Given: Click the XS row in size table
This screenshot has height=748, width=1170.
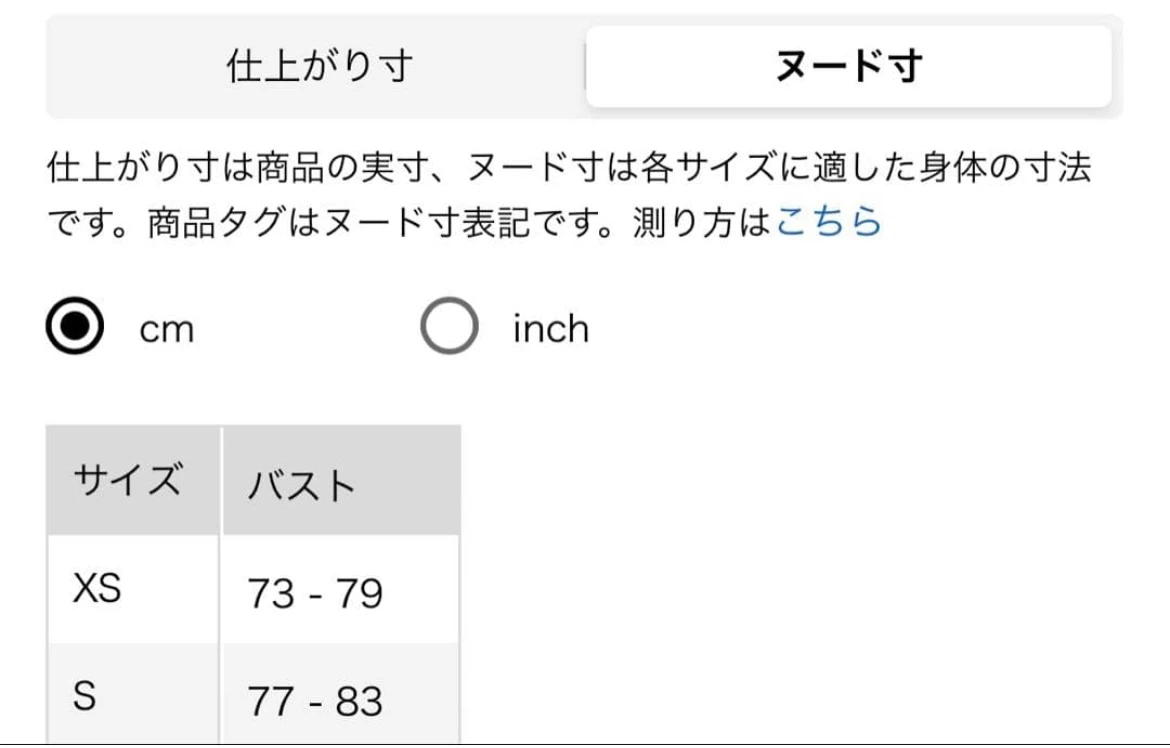Looking at the screenshot, I should (253, 589).
